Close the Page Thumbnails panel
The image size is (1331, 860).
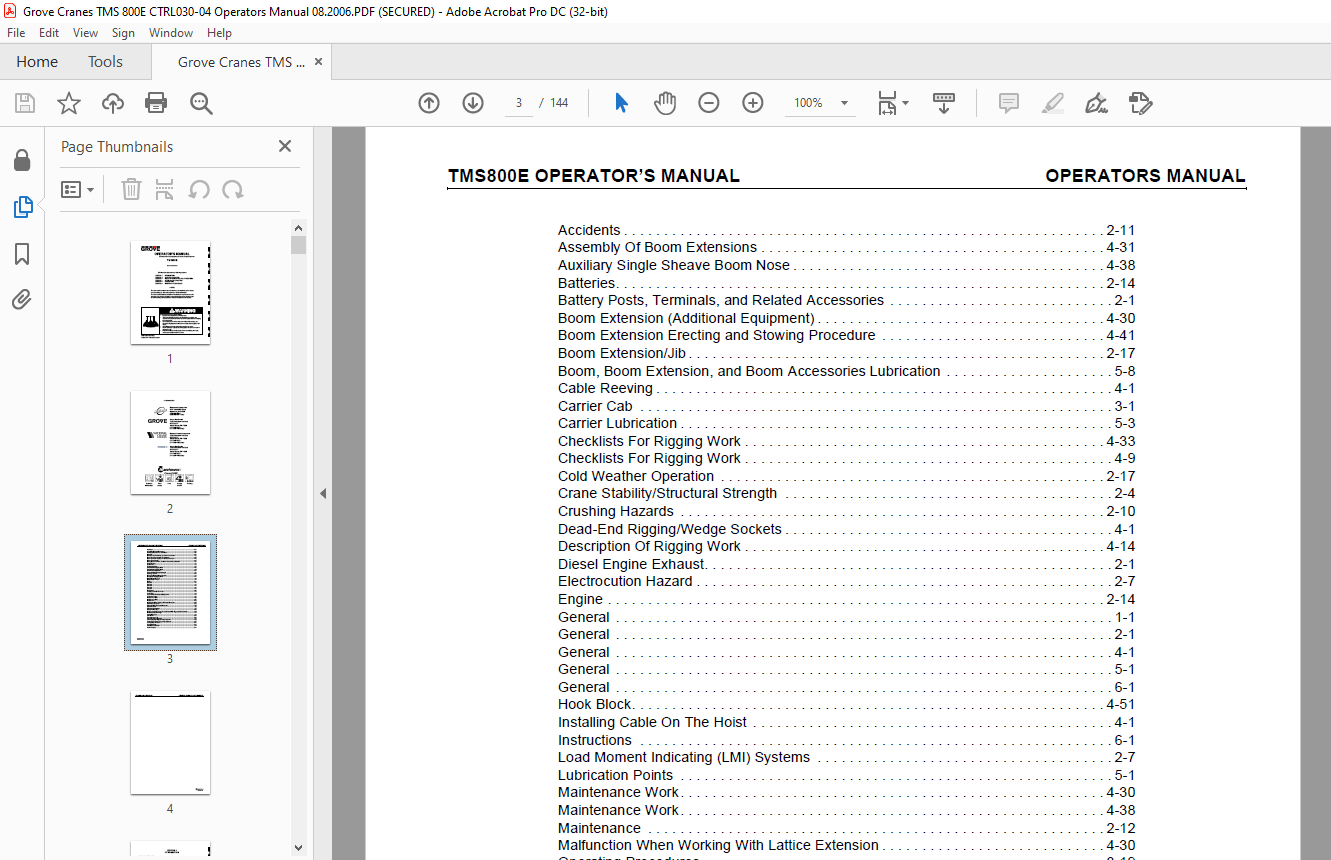[x=285, y=146]
